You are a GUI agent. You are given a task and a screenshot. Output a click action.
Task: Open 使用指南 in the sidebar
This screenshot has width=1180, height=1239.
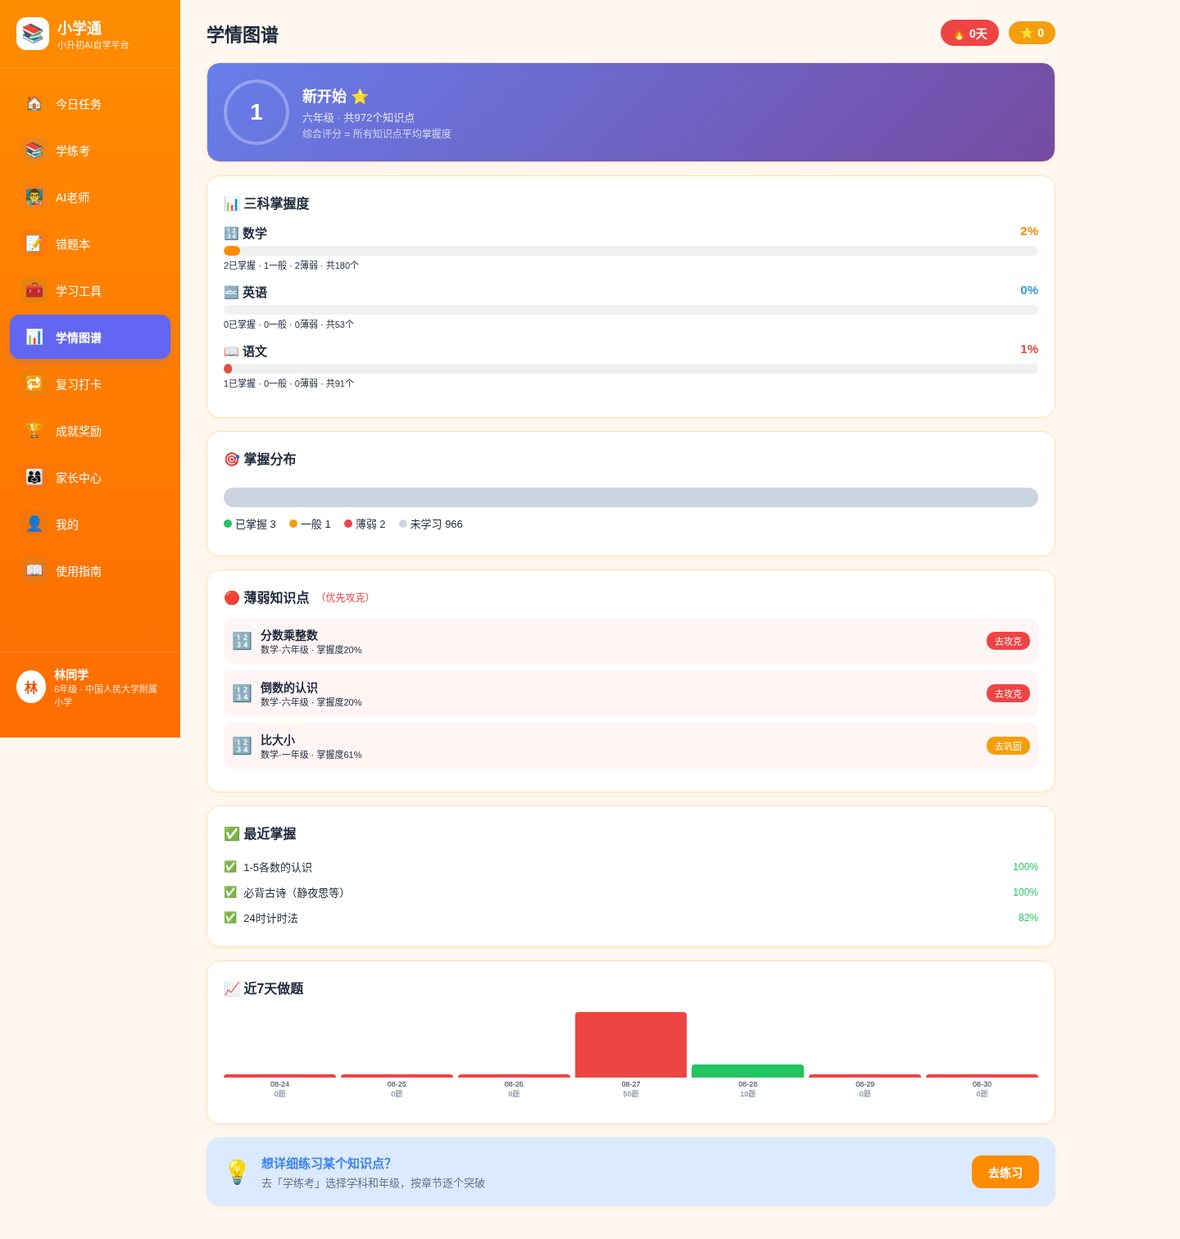(x=90, y=571)
